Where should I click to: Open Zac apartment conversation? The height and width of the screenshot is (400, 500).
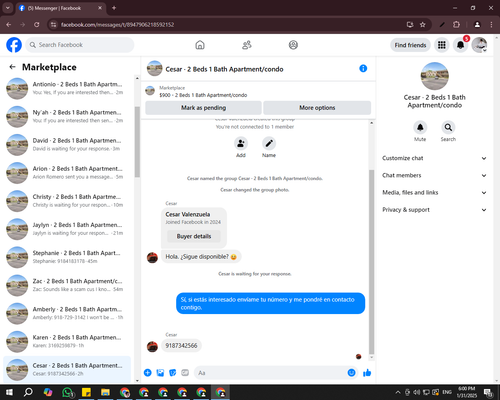(67, 285)
